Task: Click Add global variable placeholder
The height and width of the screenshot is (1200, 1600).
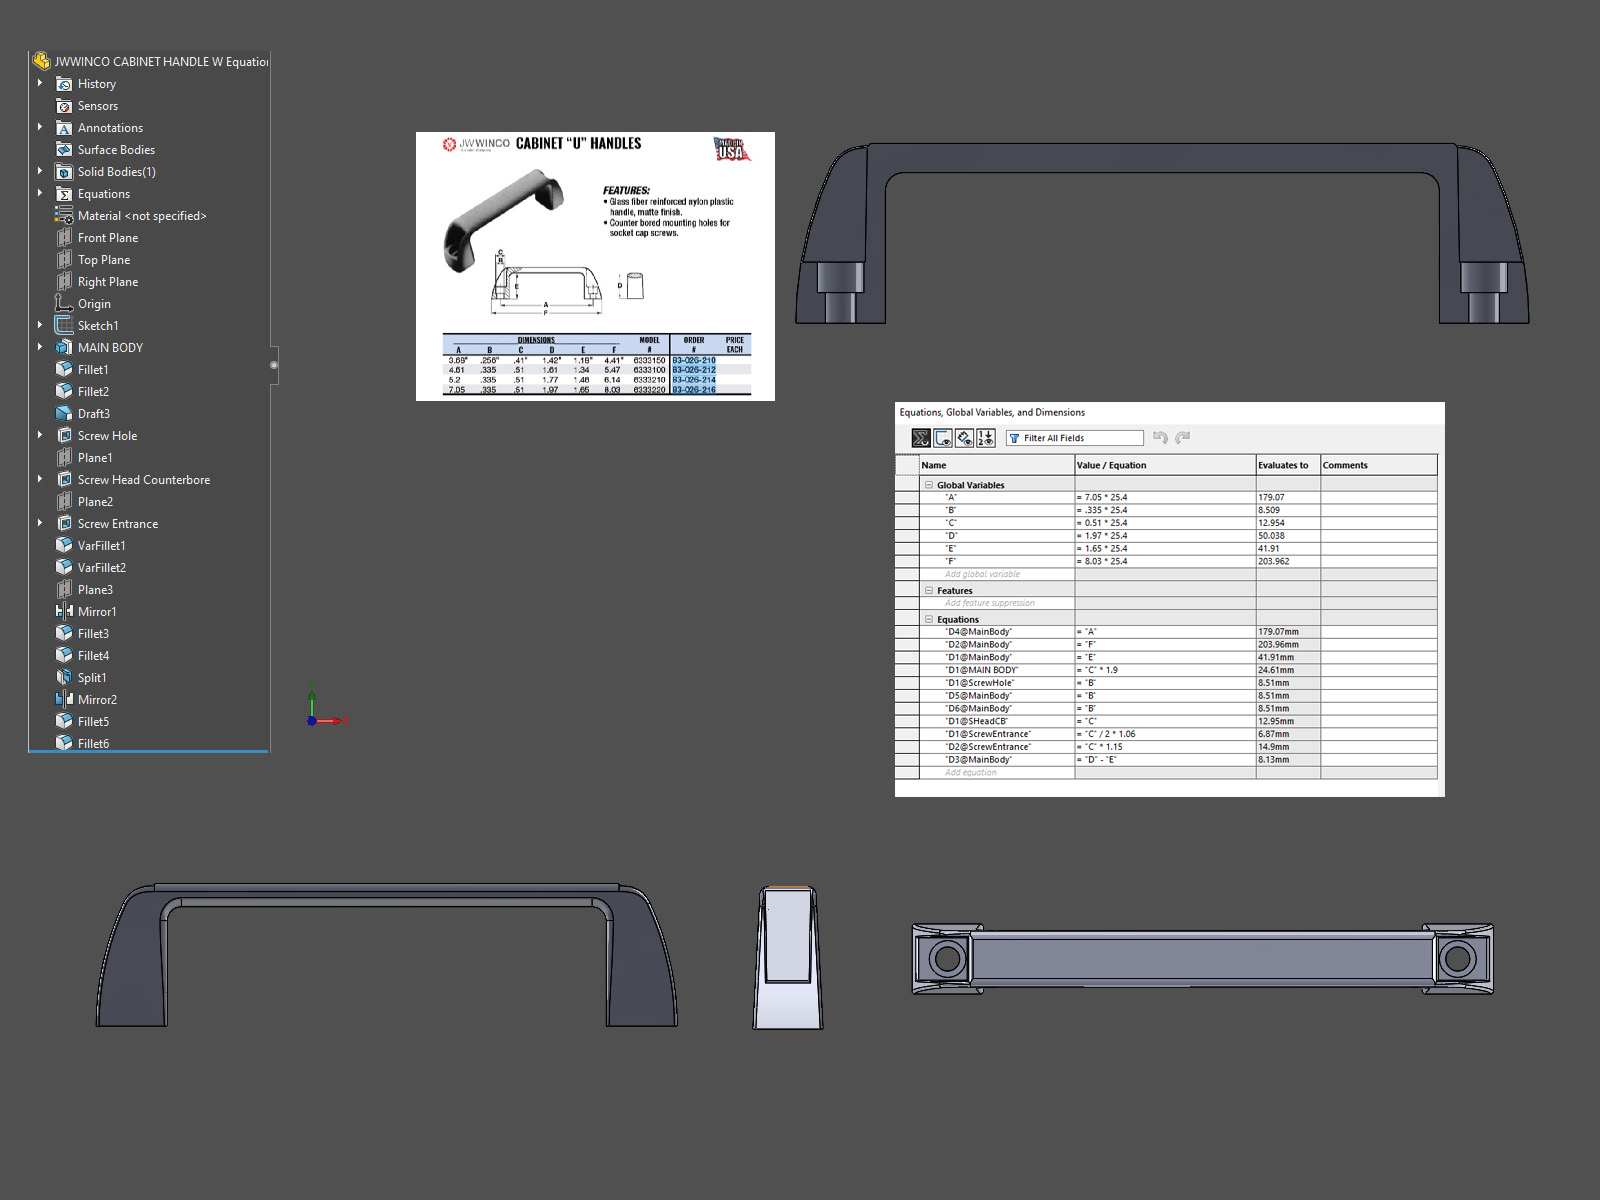Action: [x=982, y=575]
